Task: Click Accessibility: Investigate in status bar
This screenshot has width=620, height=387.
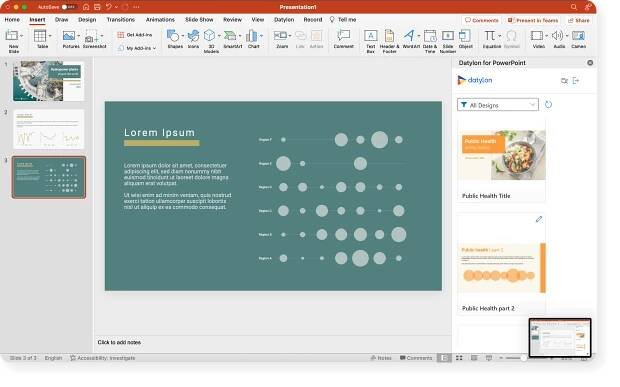Action: tap(102, 358)
